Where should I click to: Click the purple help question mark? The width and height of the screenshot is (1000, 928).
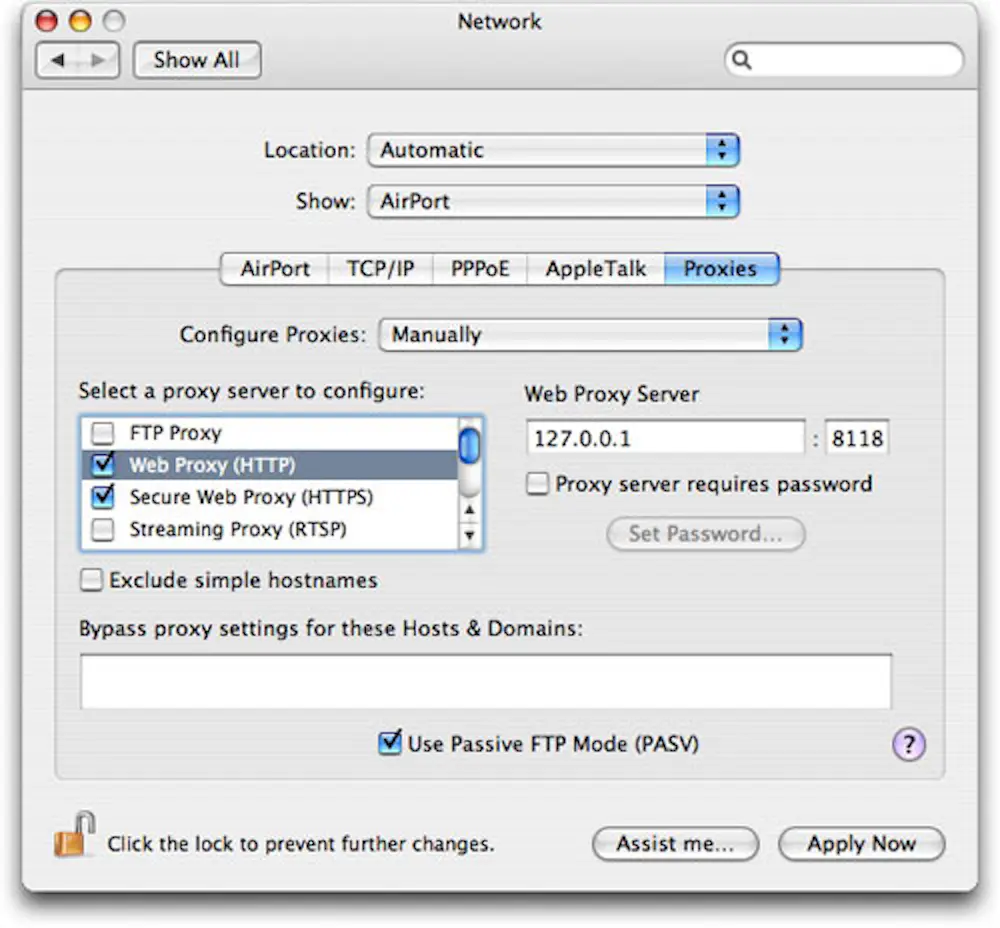pyautogui.click(x=908, y=745)
